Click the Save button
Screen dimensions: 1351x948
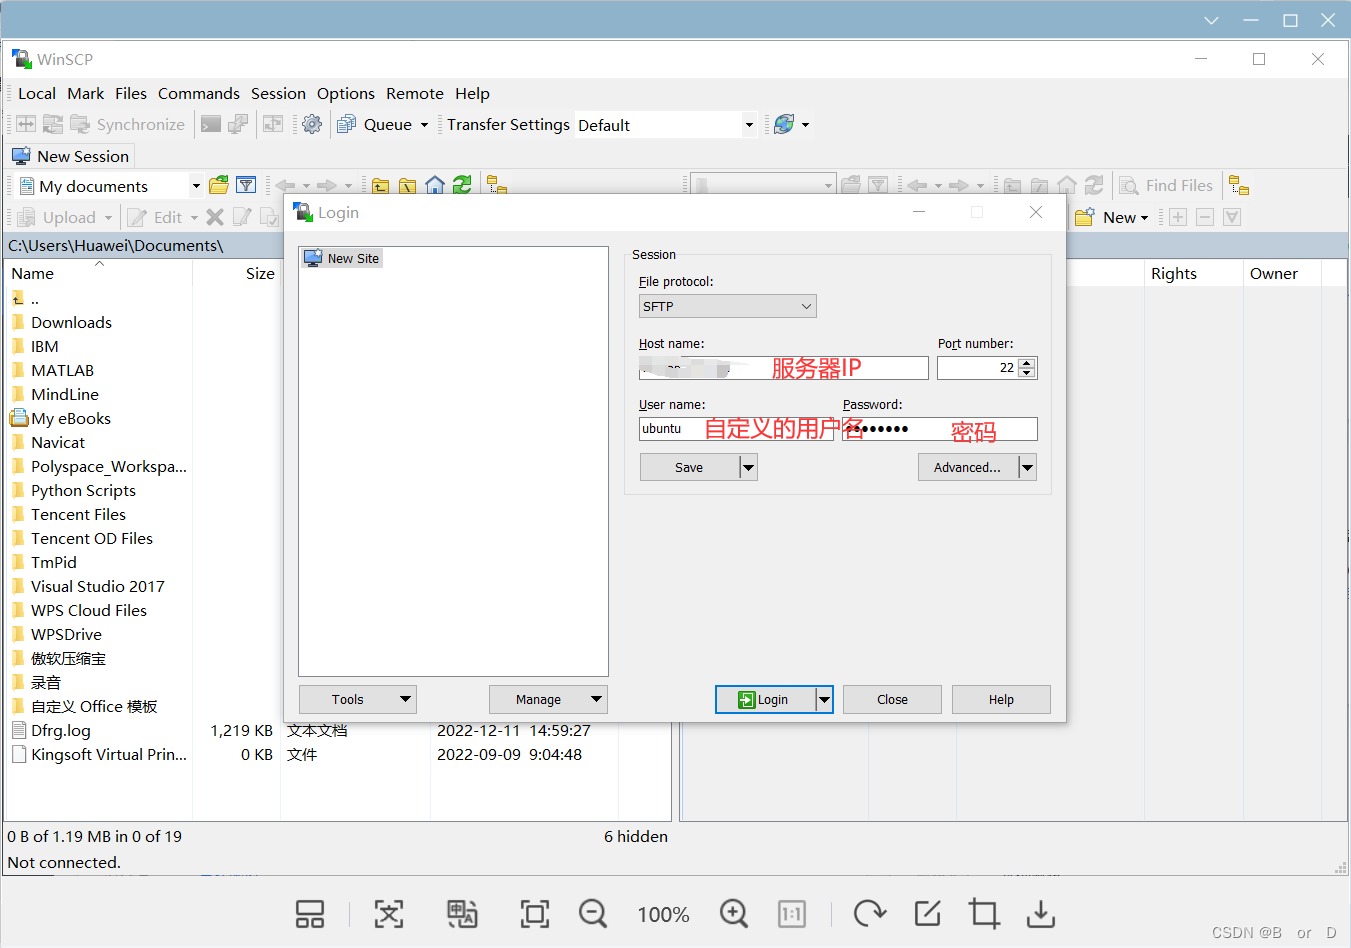click(689, 467)
